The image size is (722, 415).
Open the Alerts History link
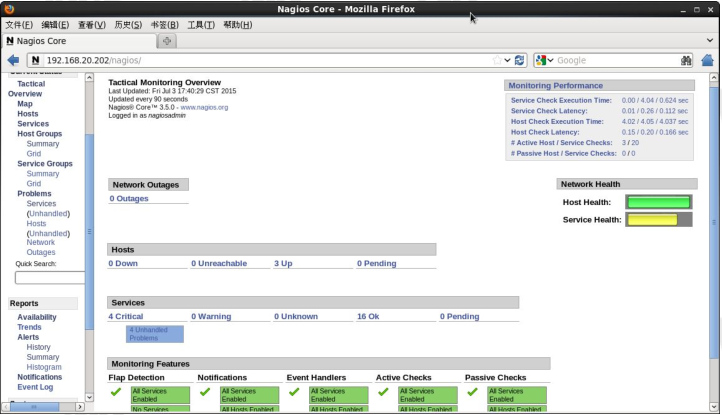coord(38,347)
